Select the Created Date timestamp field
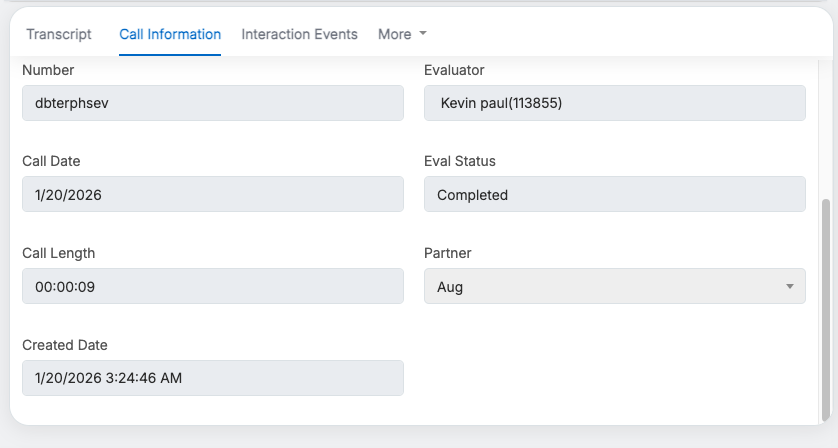 coord(212,378)
